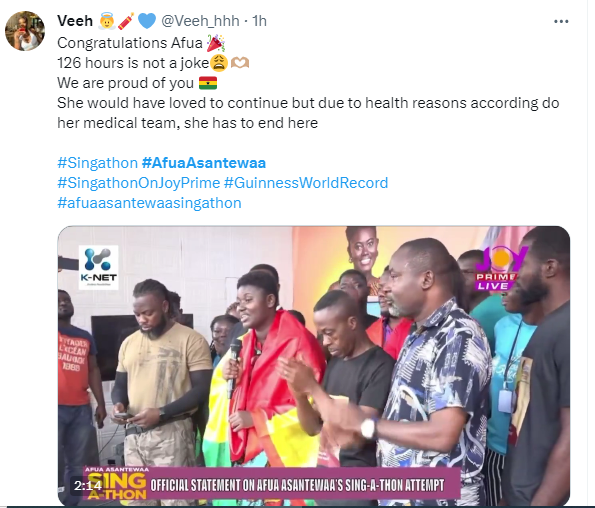
Task: Open the Veeh display name link
Action: pos(75,21)
